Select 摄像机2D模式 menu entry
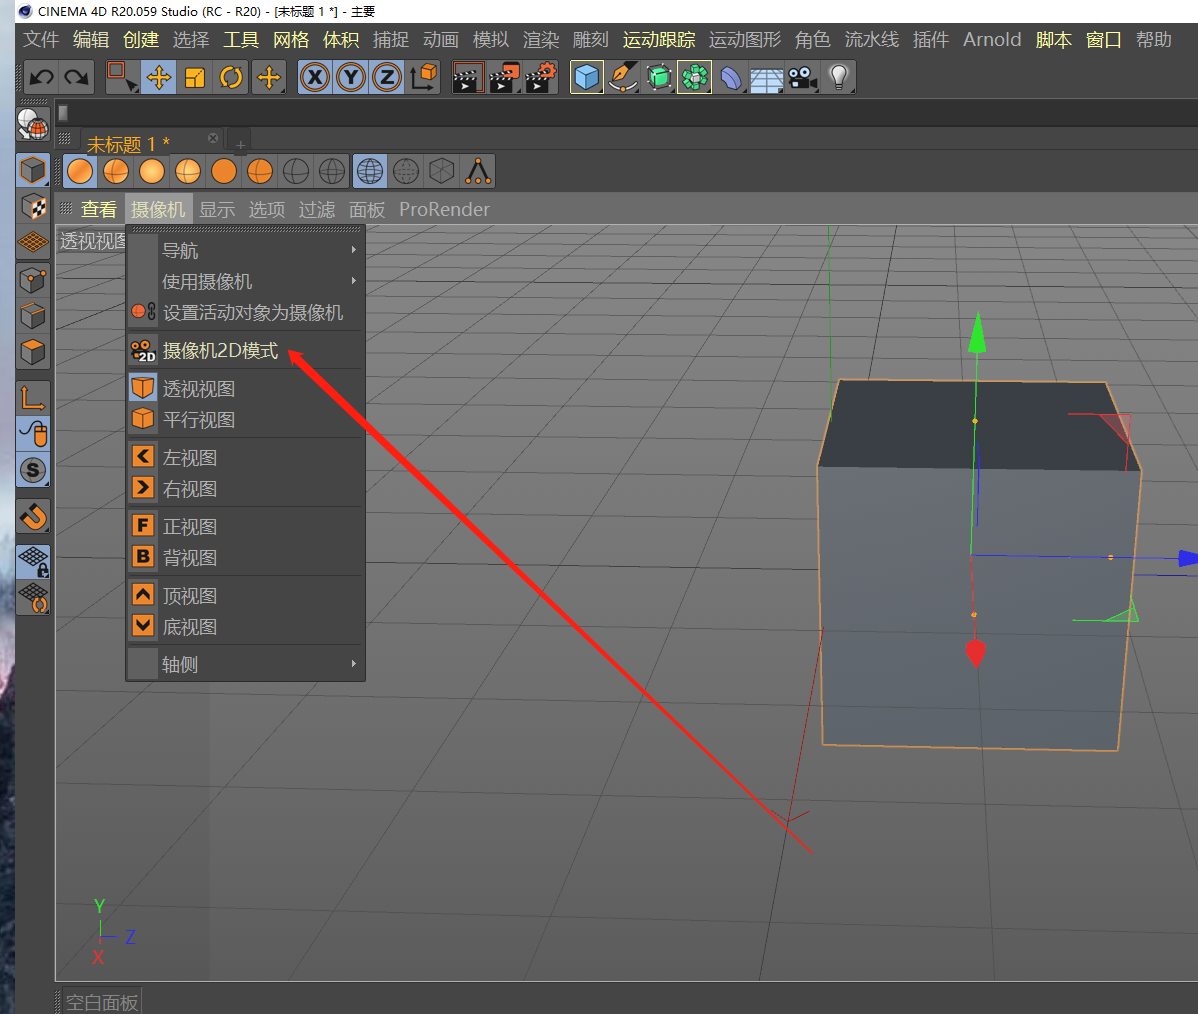Image resolution: width=1198 pixels, height=1014 pixels. (x=245, y=350)
